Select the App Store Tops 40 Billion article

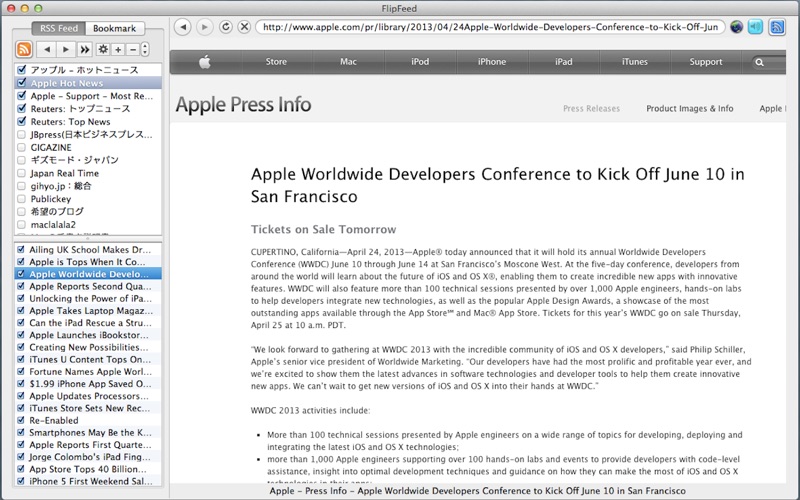88,469
